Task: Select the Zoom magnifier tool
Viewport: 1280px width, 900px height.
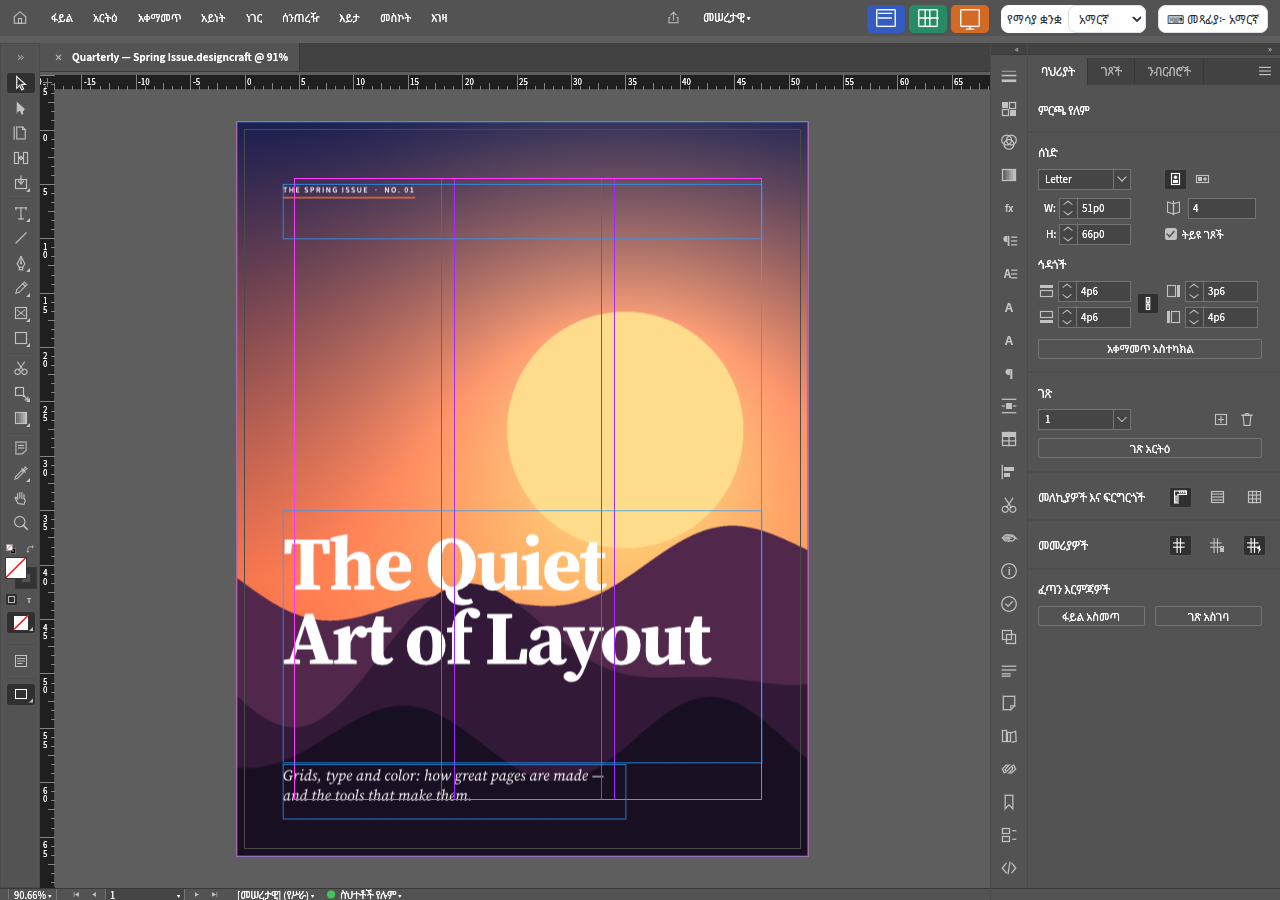Action: pos(20,523)
